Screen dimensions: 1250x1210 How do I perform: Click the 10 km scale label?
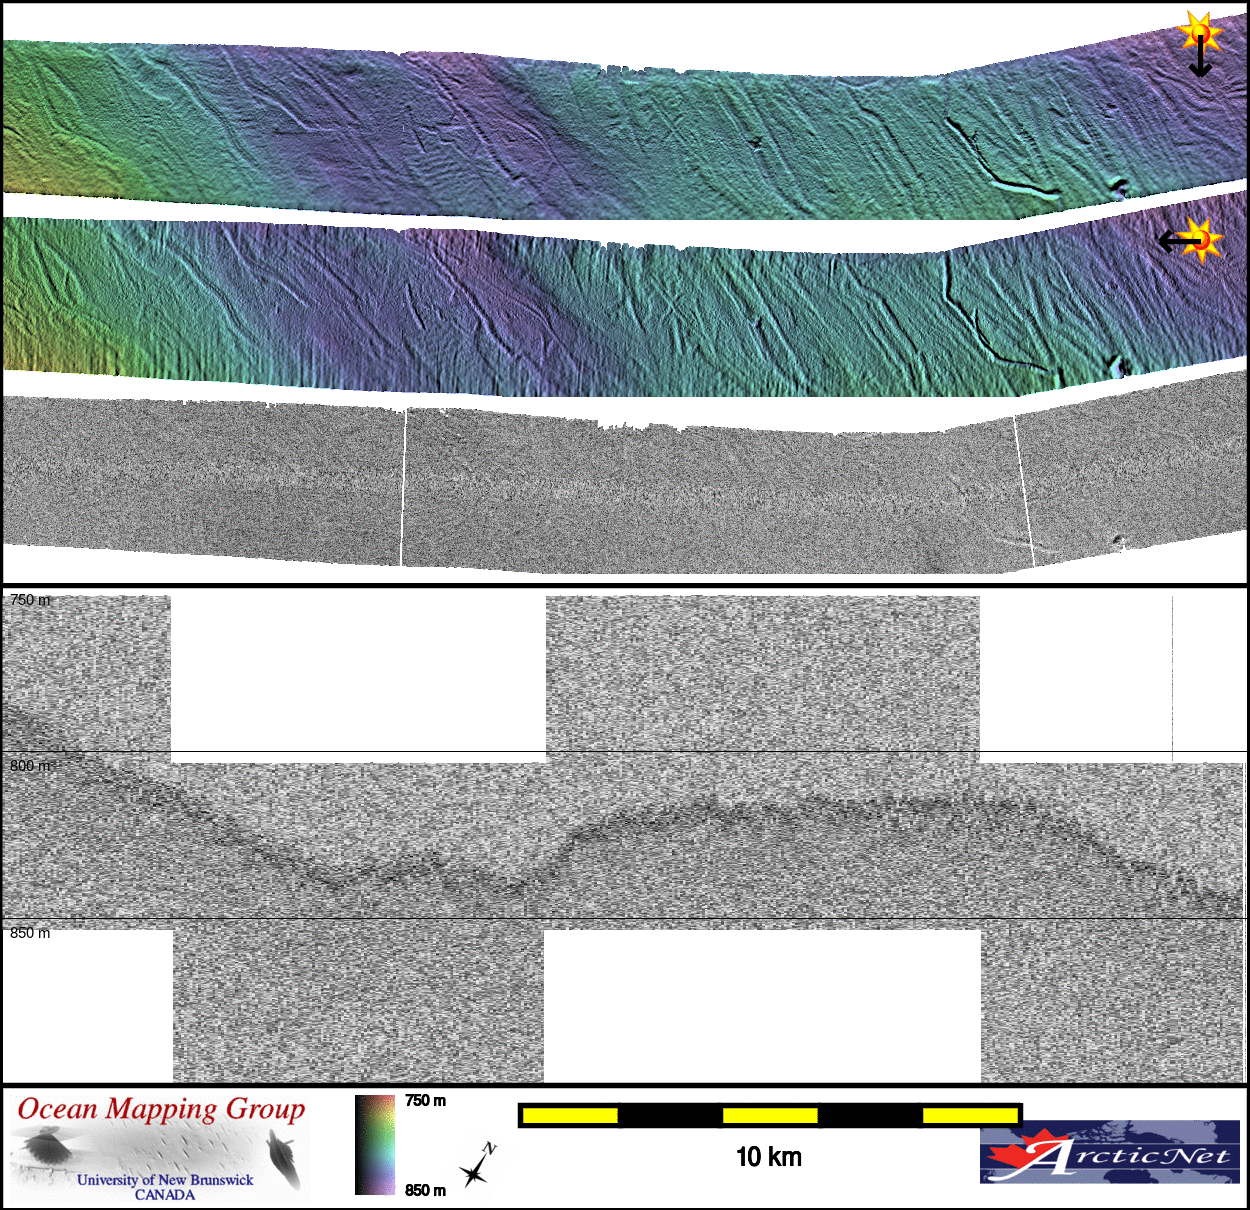(768, 1157)
